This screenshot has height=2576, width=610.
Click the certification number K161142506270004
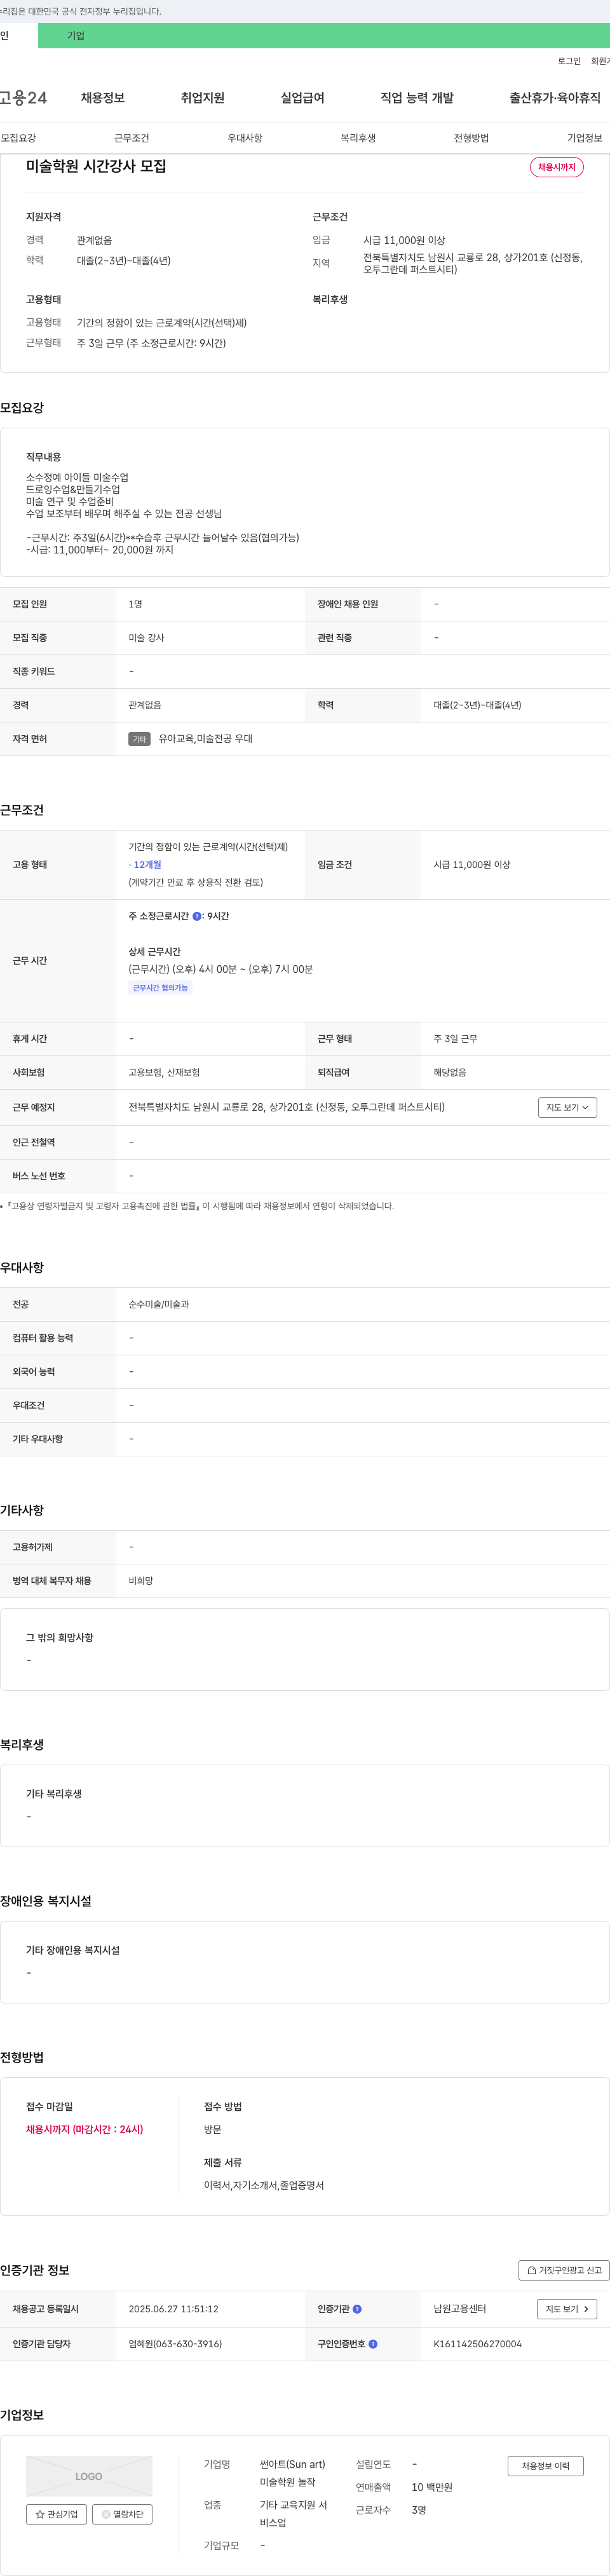[477, 2344]
